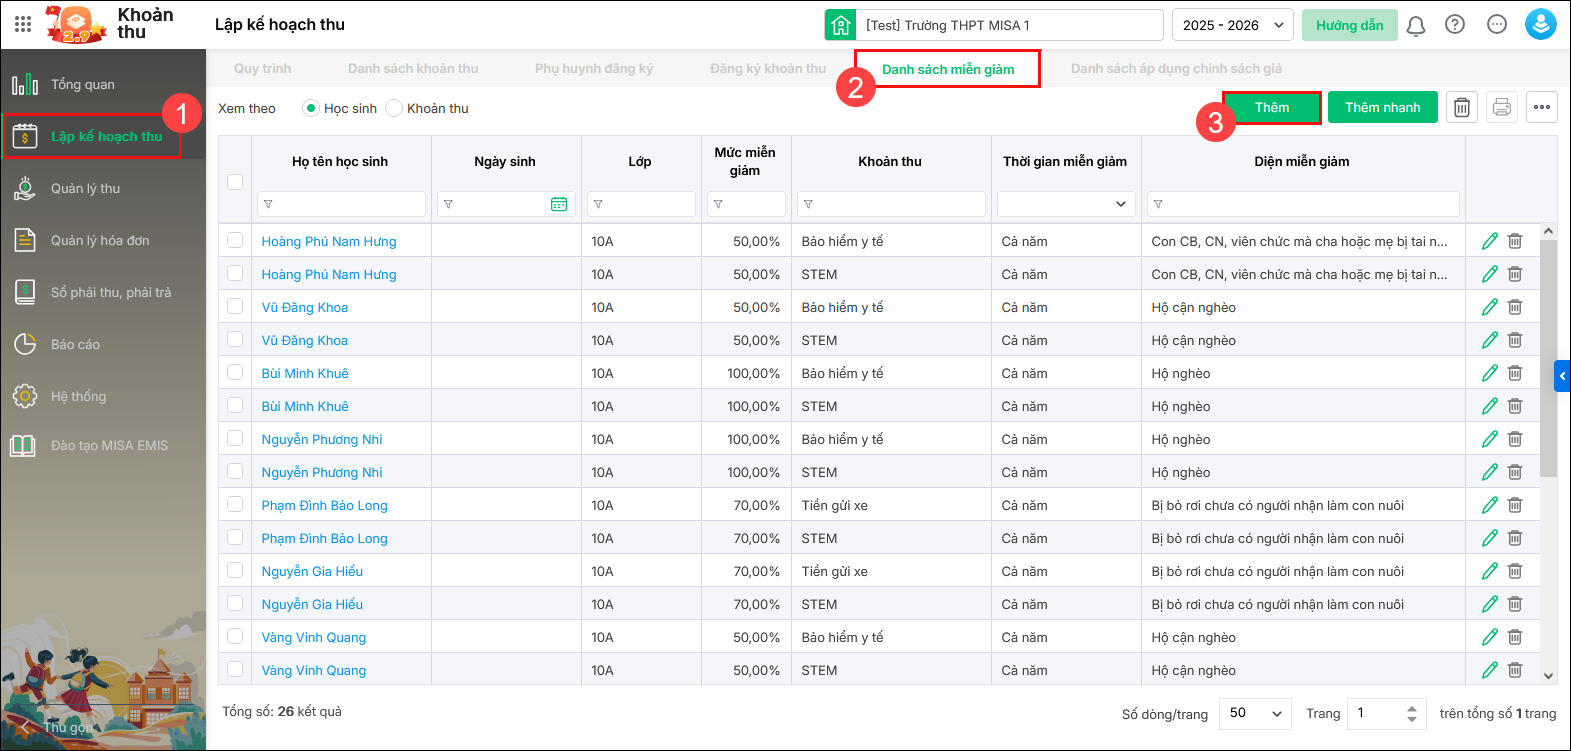Click the trash icon beside Thêm nhanh
The image size is (1571, 751).
pyautogui.click(x=1461, y=107)
